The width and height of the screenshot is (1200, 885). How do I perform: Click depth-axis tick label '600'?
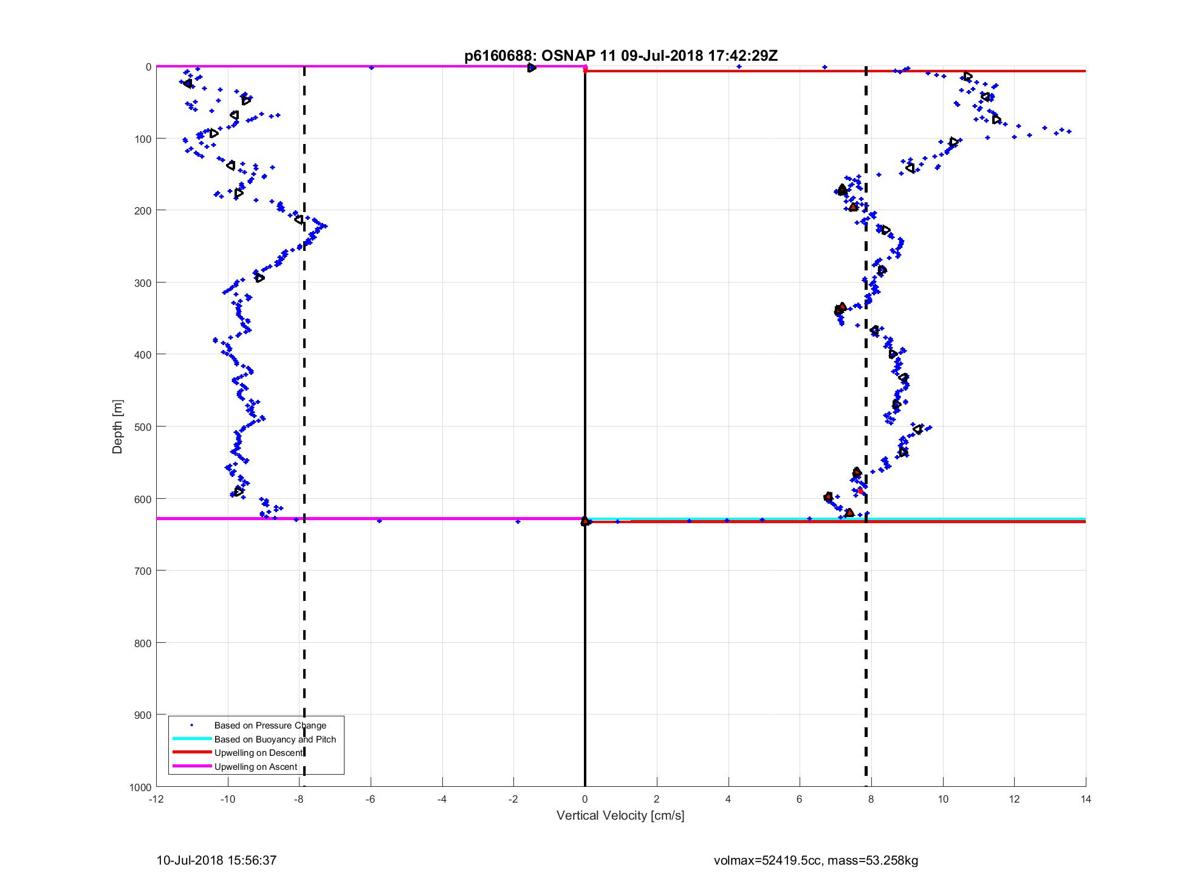pos(142,499)
